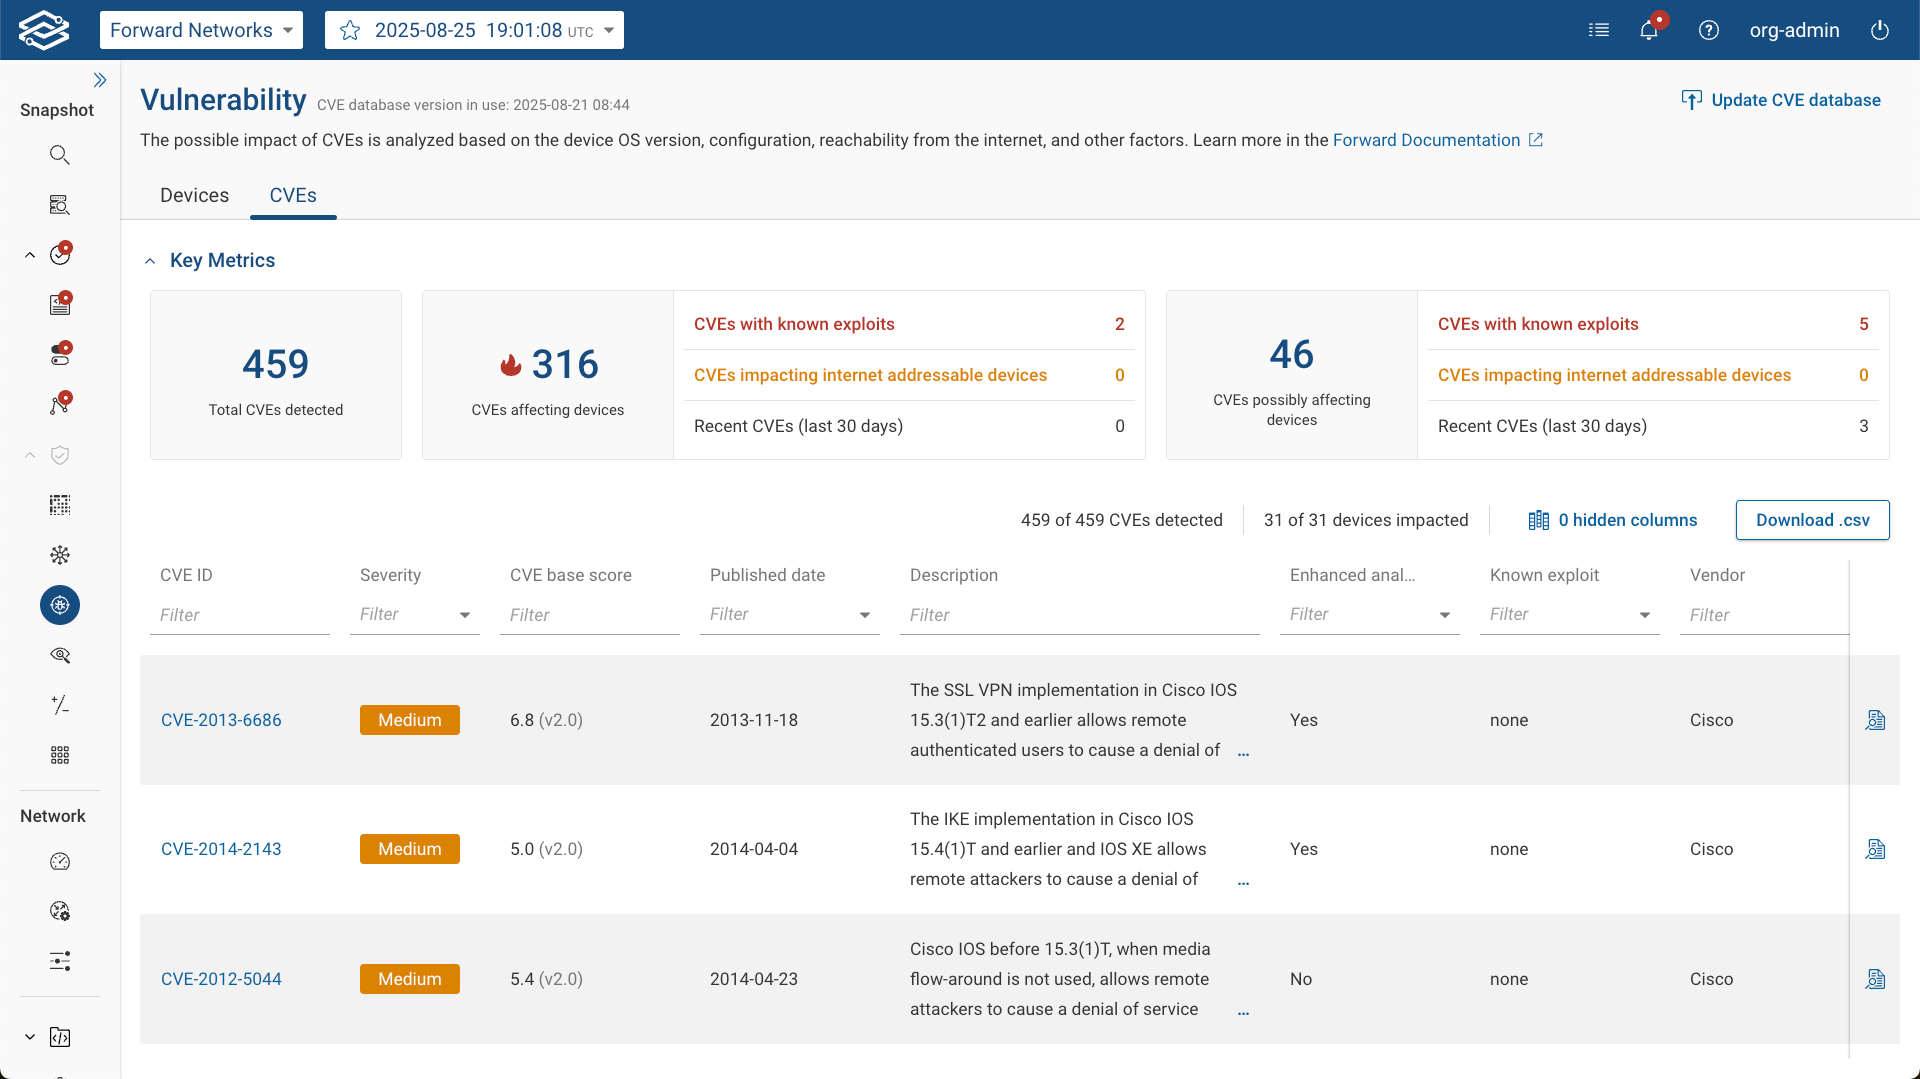Viewport: 1920px width, 1079px height.
Task: Select the Network dashboard speedometer icon
Action: click(x=59, y=861)
